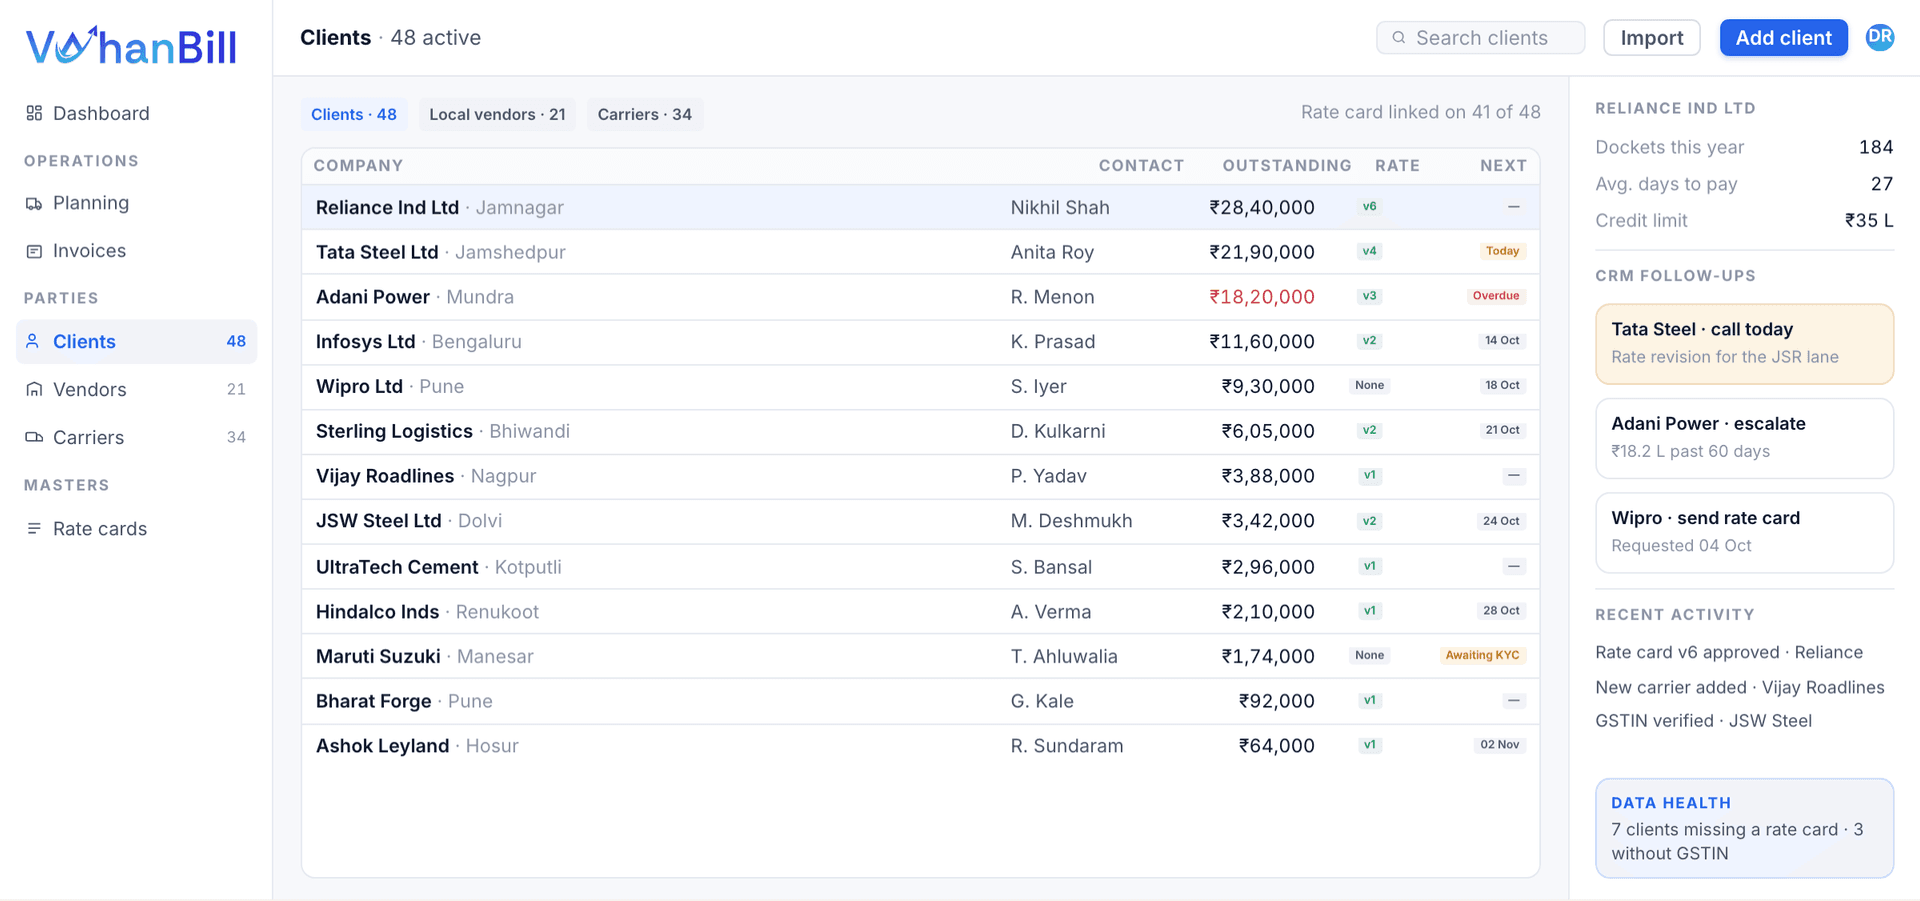Click the RATE column header

tap(1397, 166)
